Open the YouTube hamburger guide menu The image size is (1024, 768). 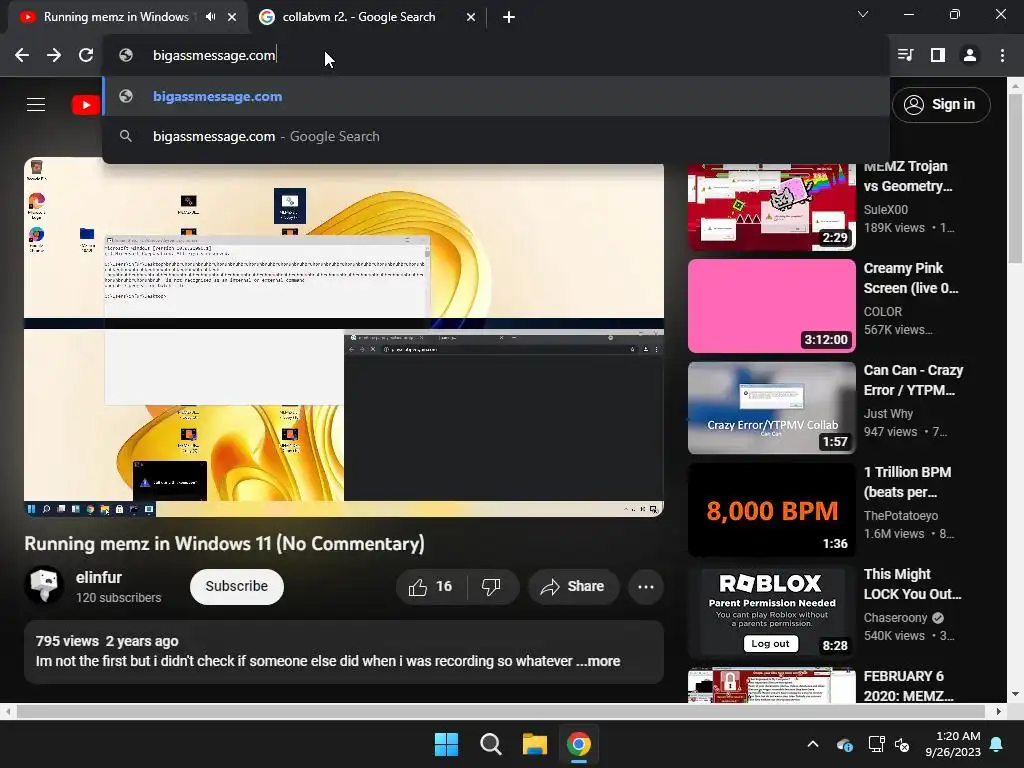pyautogui.click(x=36, y=104)
